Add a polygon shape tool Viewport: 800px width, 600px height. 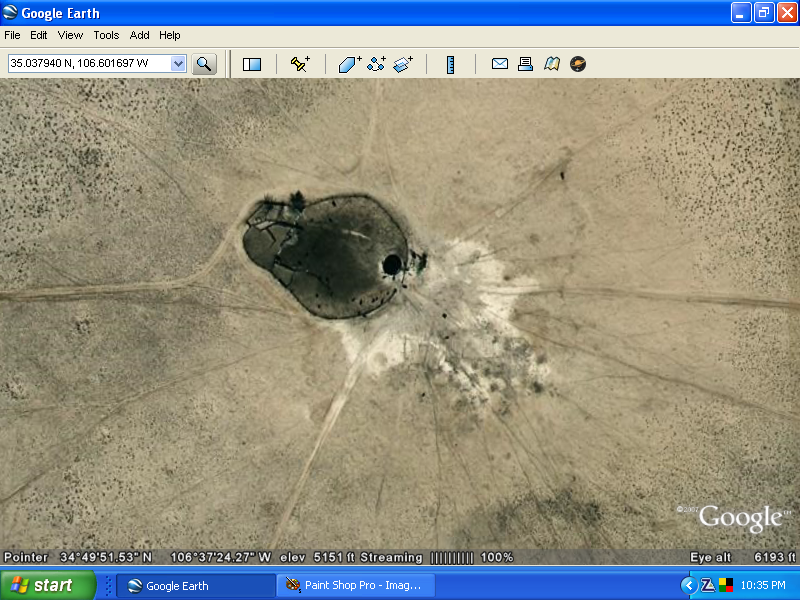(x=350, y=64)
